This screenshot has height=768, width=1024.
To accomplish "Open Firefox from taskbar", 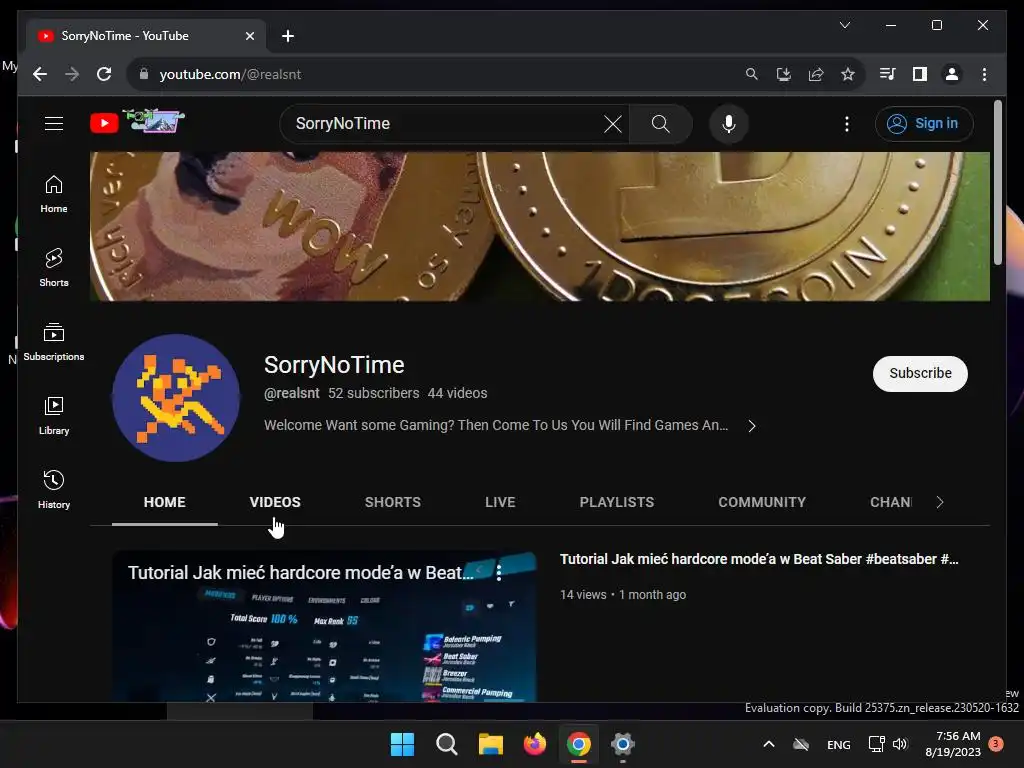I will [x=535, y=744].
